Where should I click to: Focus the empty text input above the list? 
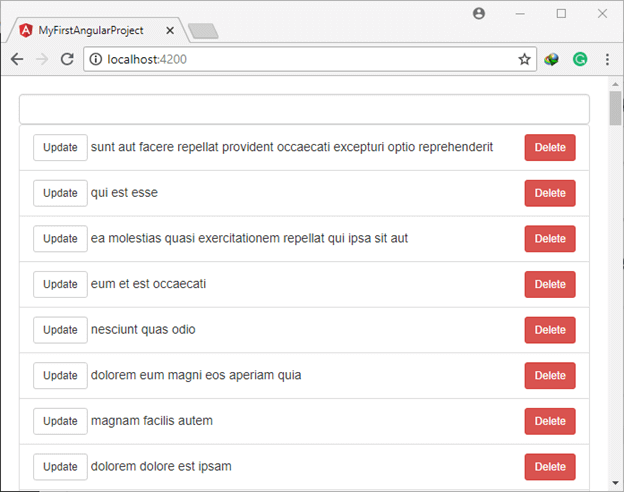304,109
